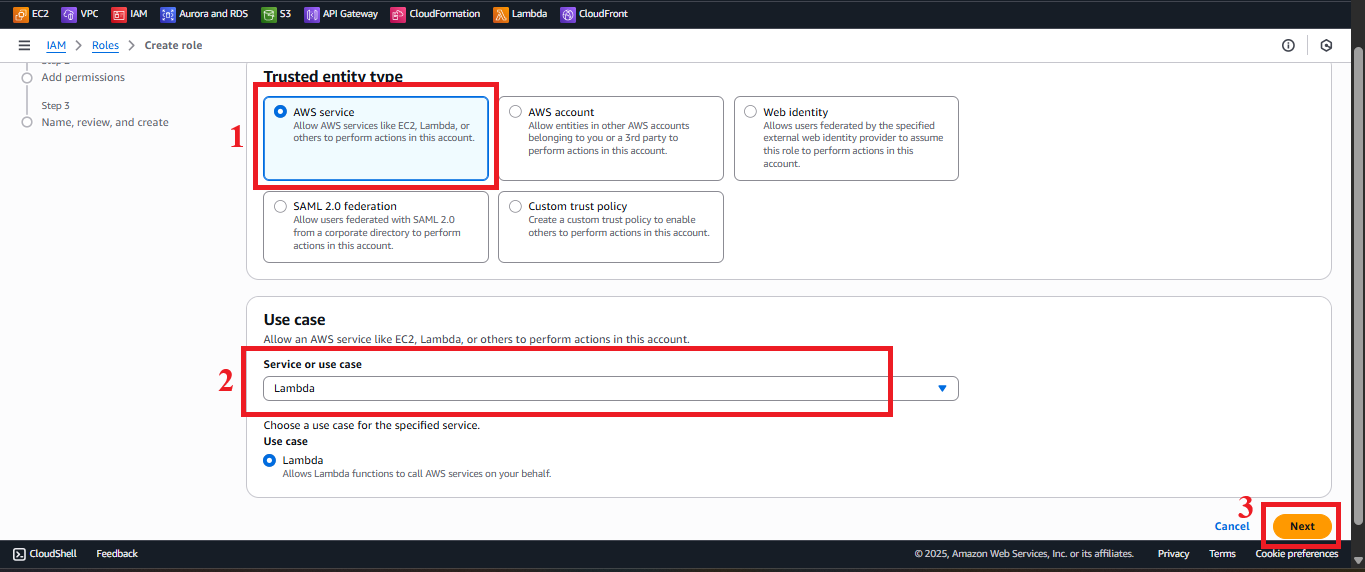Click the Create role breadcrumb text

coord(173,45)
